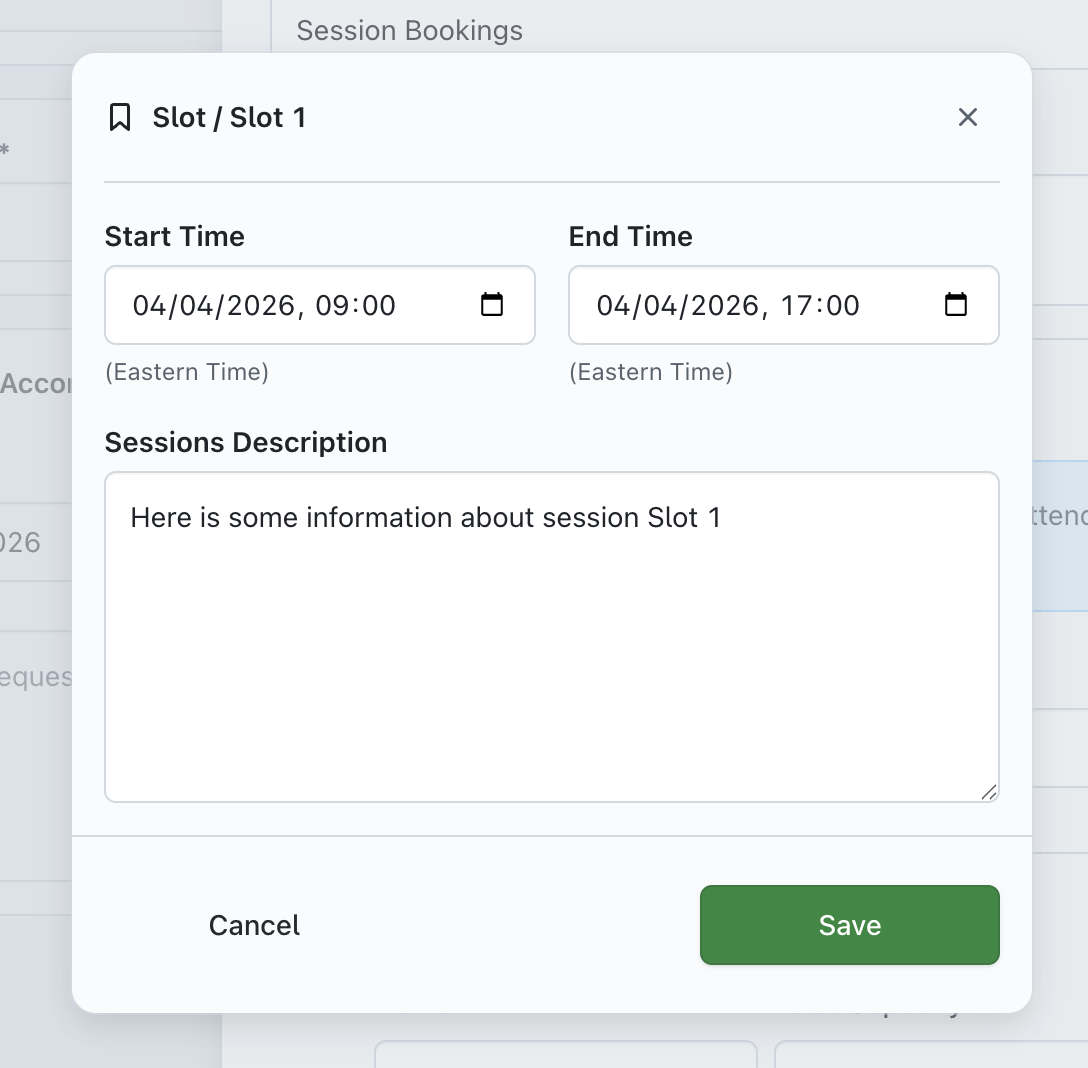Save the slot changes
The width and height of the screenshot is (1088, 1068).
pos(849,925)
